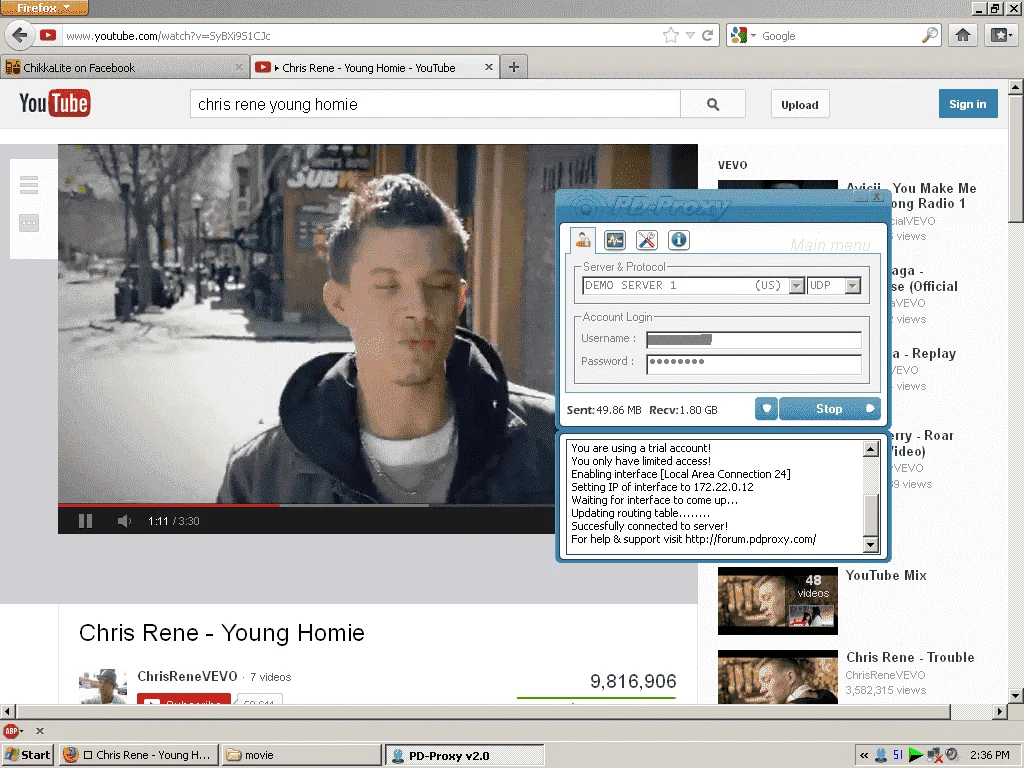
Task: Open the PD-Proxy traffic monitor tab icon
Action: tap(615, 240)
